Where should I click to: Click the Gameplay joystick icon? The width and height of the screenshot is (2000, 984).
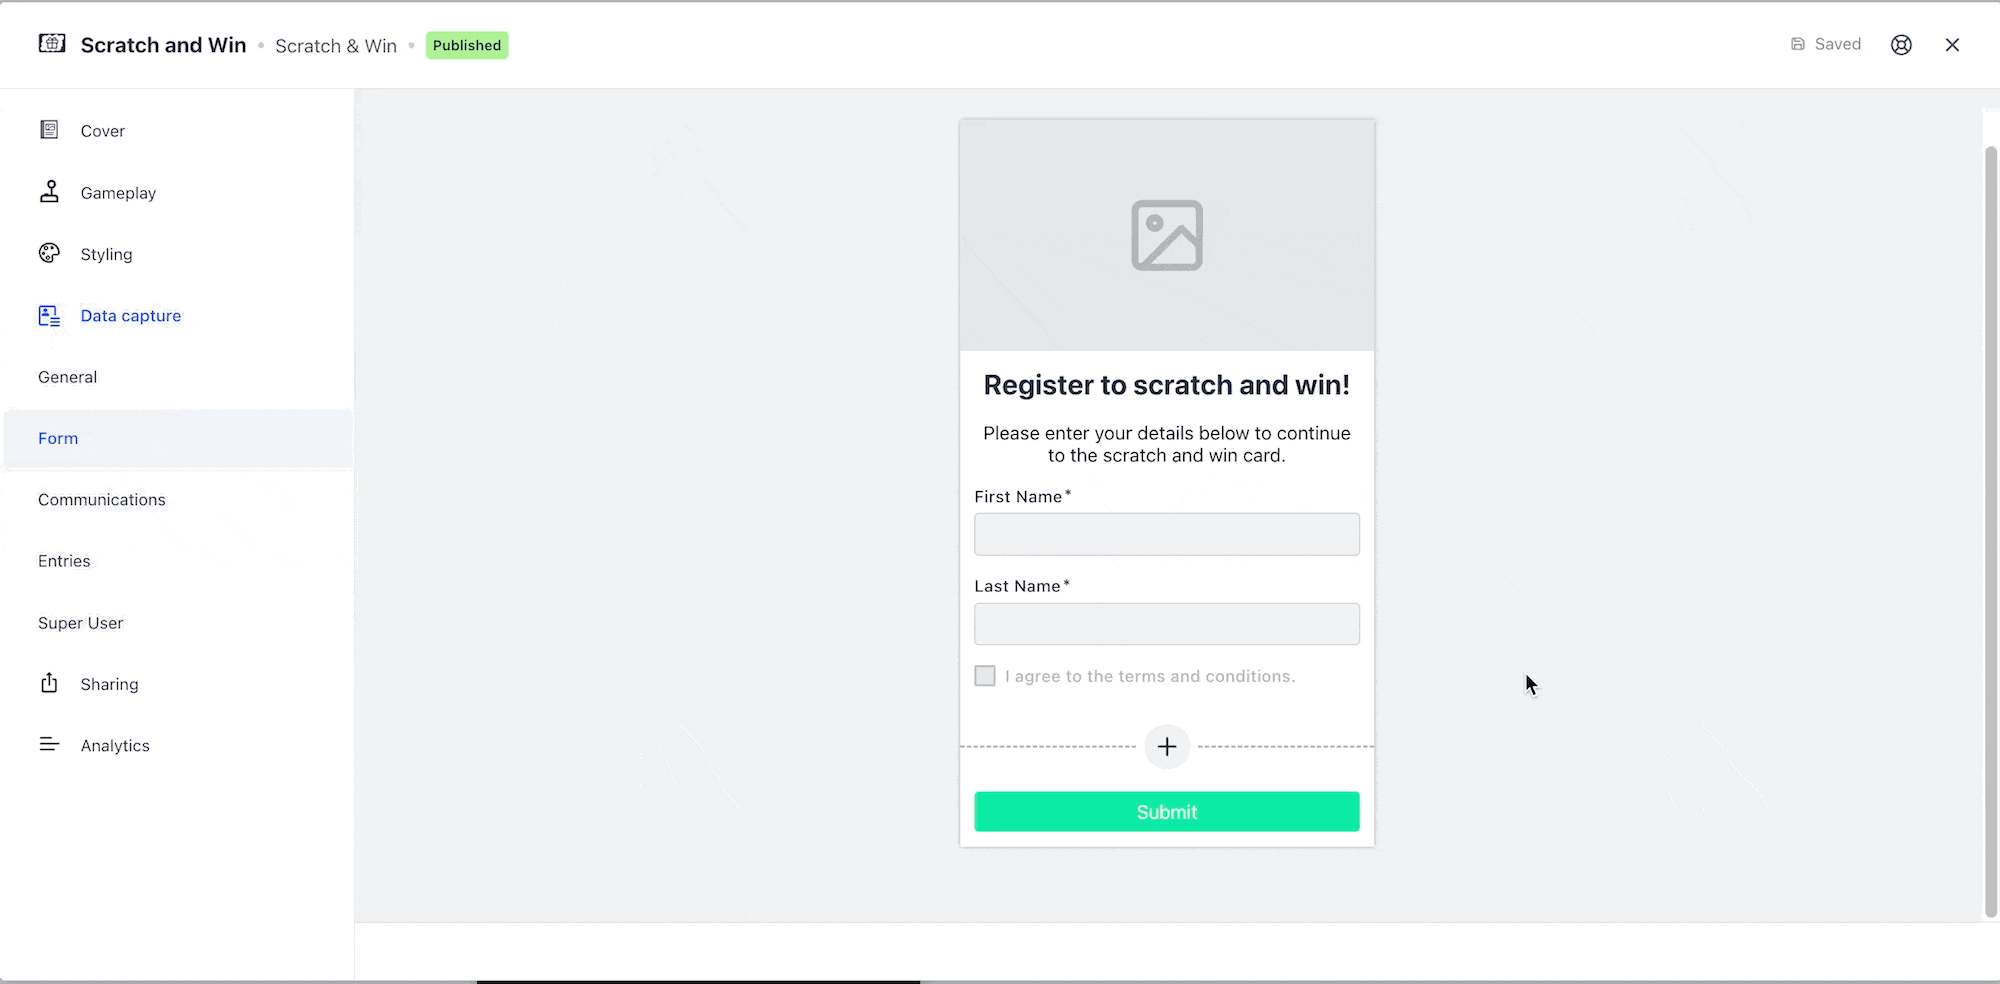[49, 192]
